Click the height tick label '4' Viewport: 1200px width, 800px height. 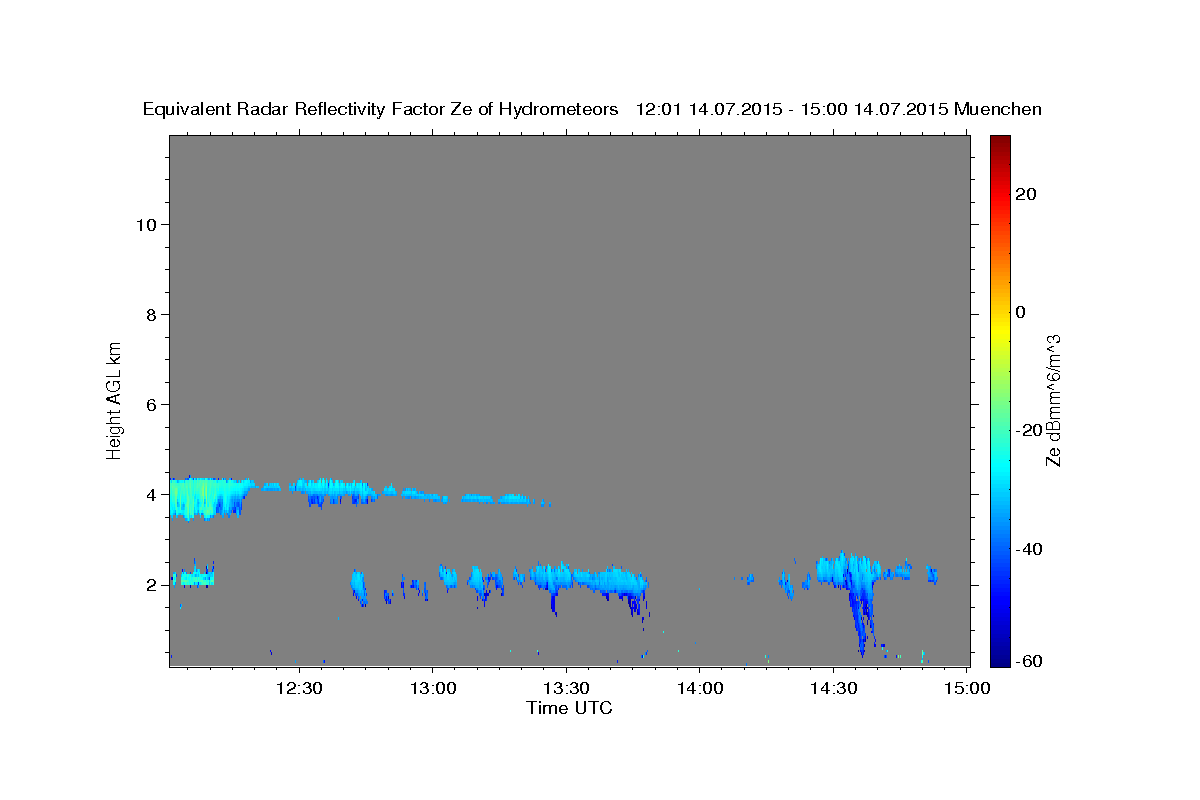pyautogui.click(x=152, y=495)
